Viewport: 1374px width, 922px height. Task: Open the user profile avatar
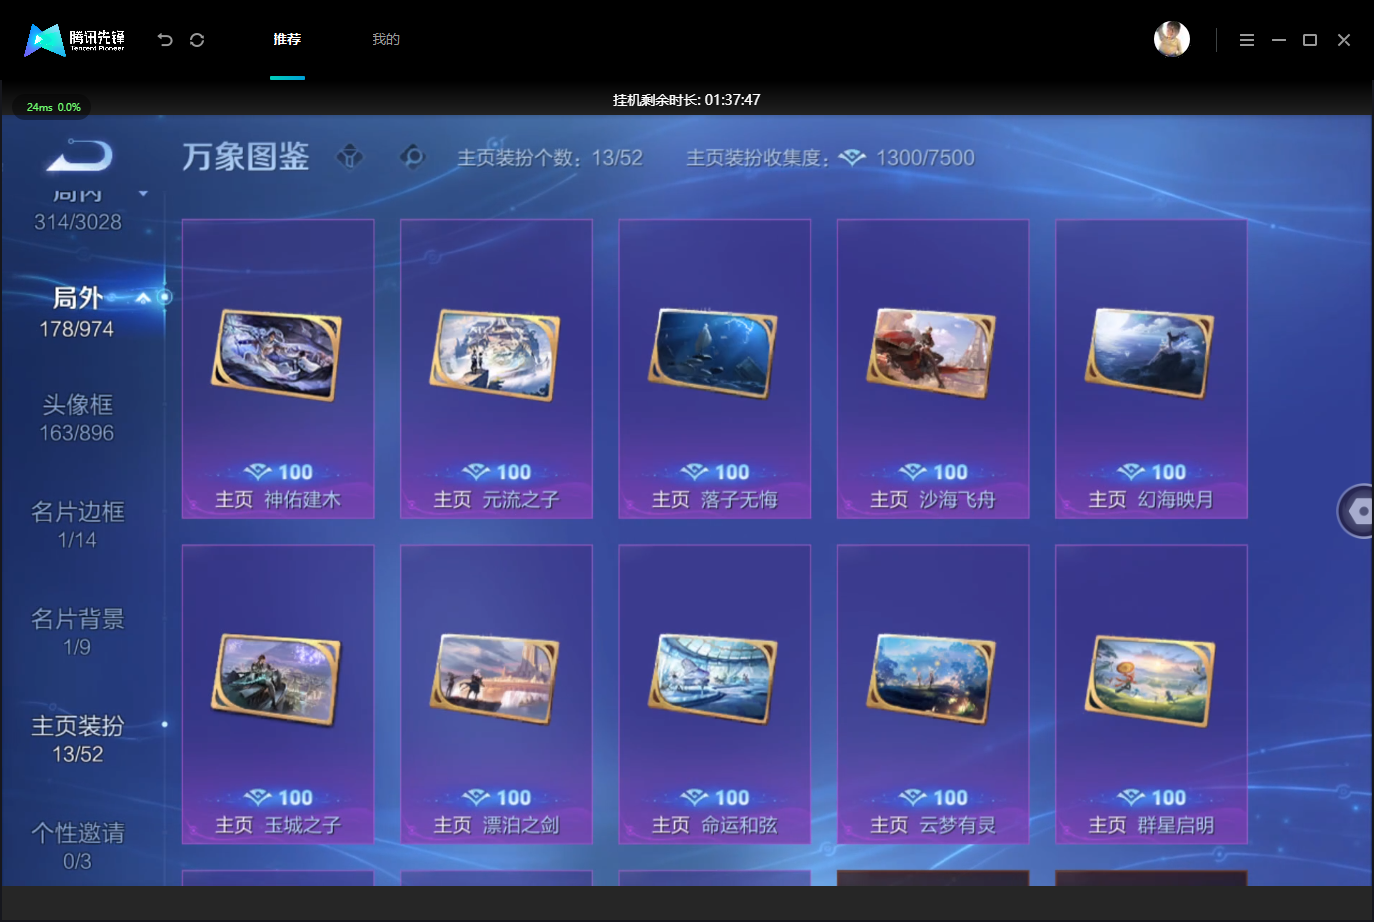tap(1172, 39)
